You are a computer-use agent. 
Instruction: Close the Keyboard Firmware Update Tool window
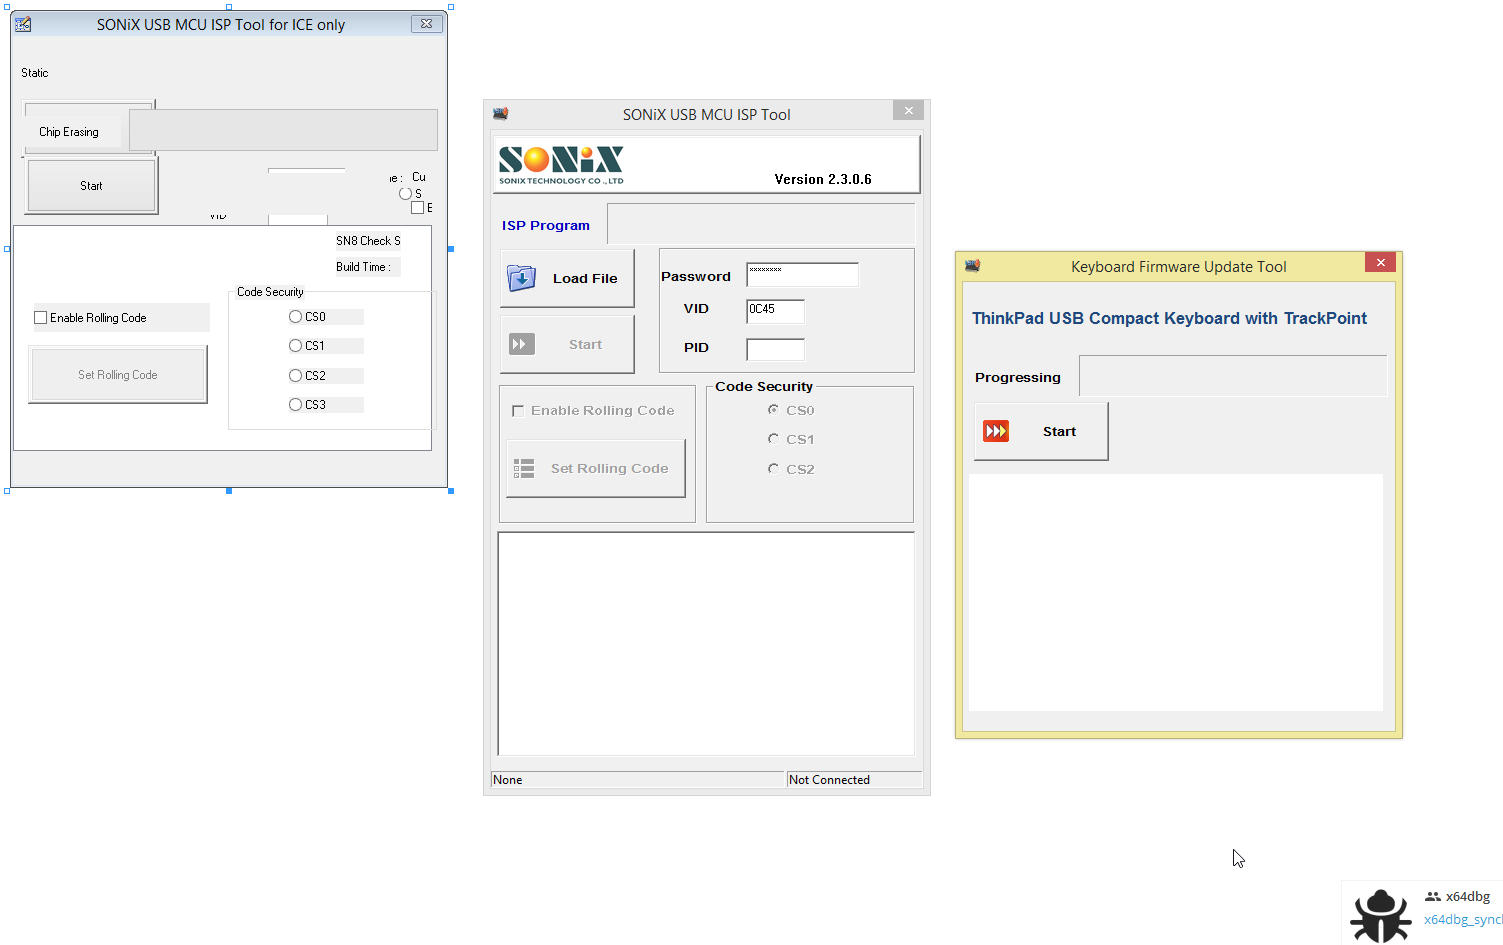coord(1380,262)
